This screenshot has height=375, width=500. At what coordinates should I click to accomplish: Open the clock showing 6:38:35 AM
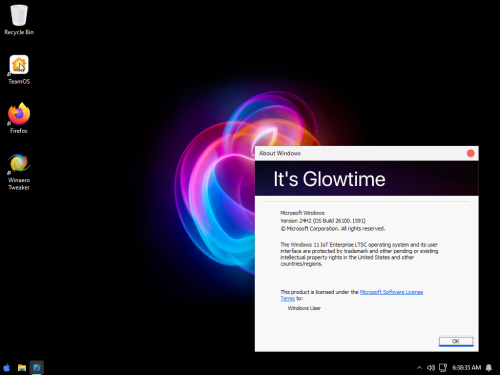[467, 368]
